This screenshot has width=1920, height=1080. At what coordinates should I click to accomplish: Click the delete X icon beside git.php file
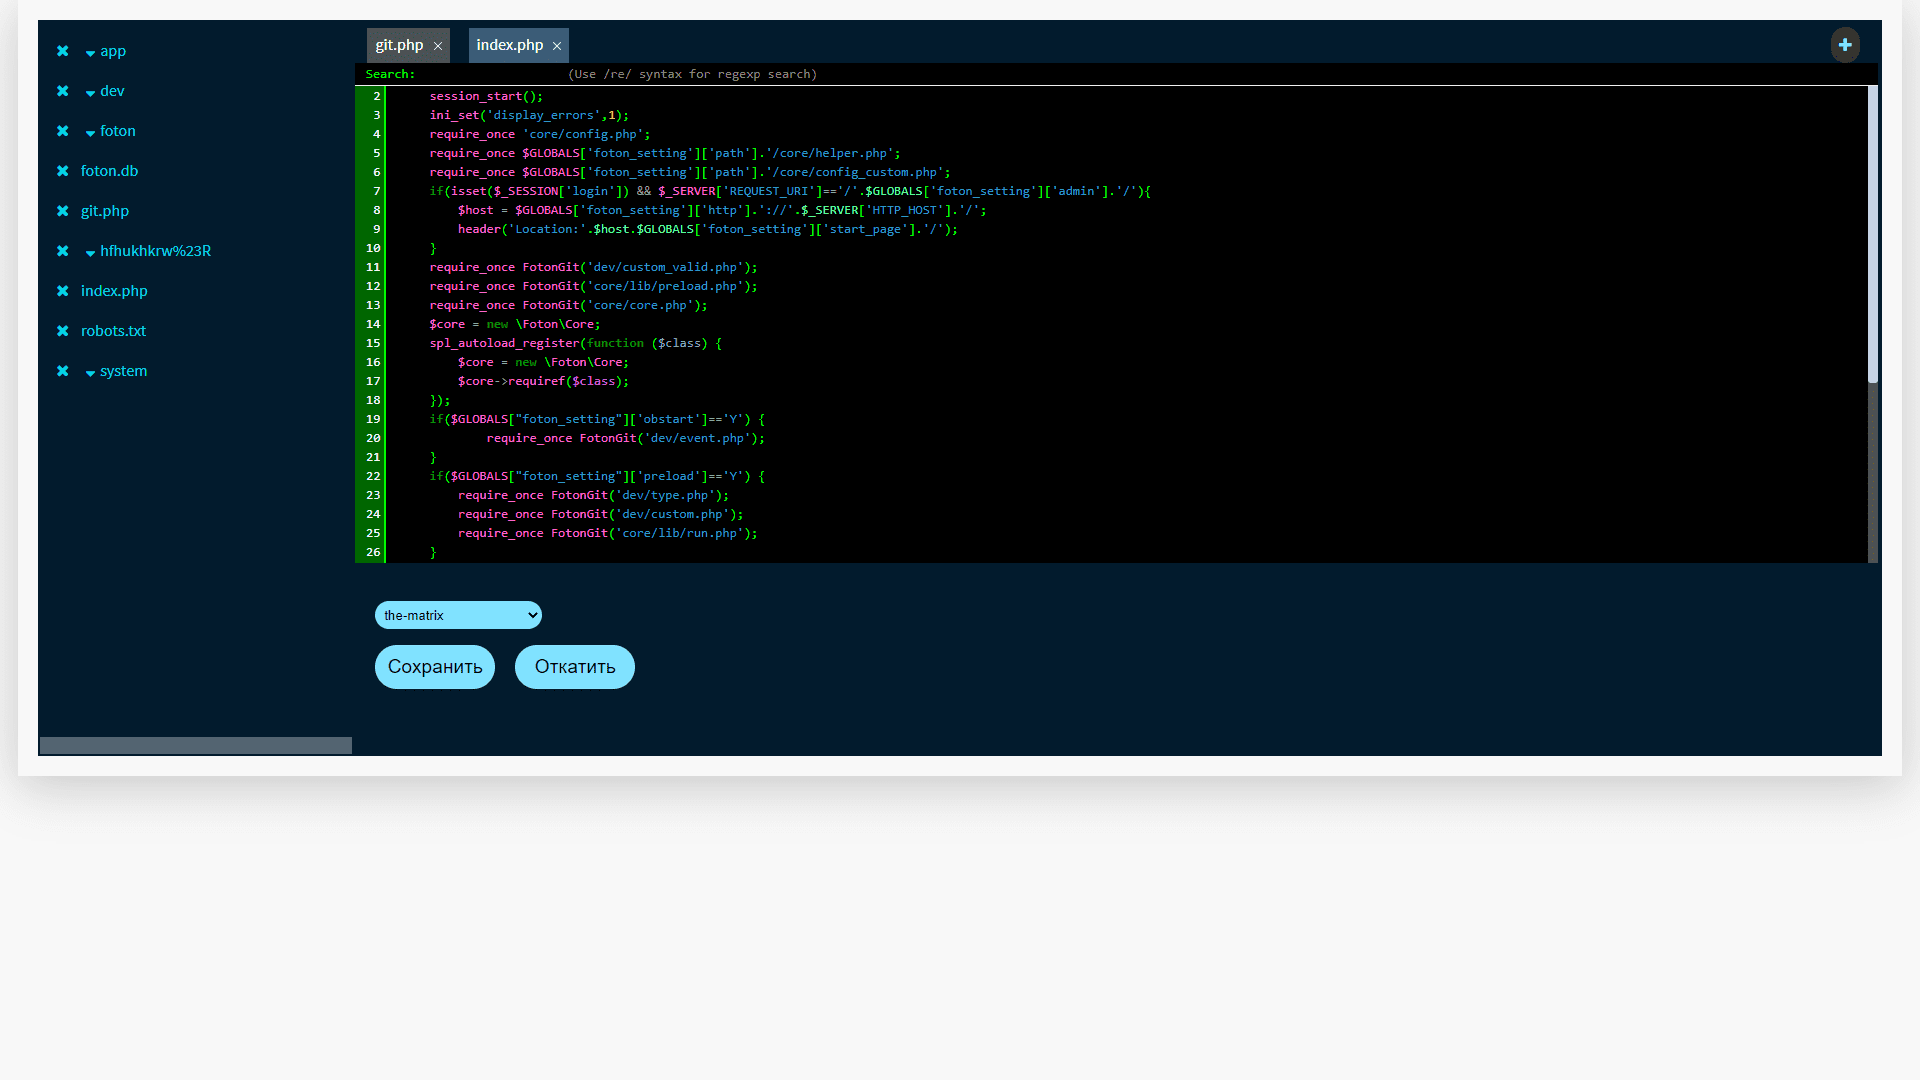pyautogui.click(x=63, y=211)
